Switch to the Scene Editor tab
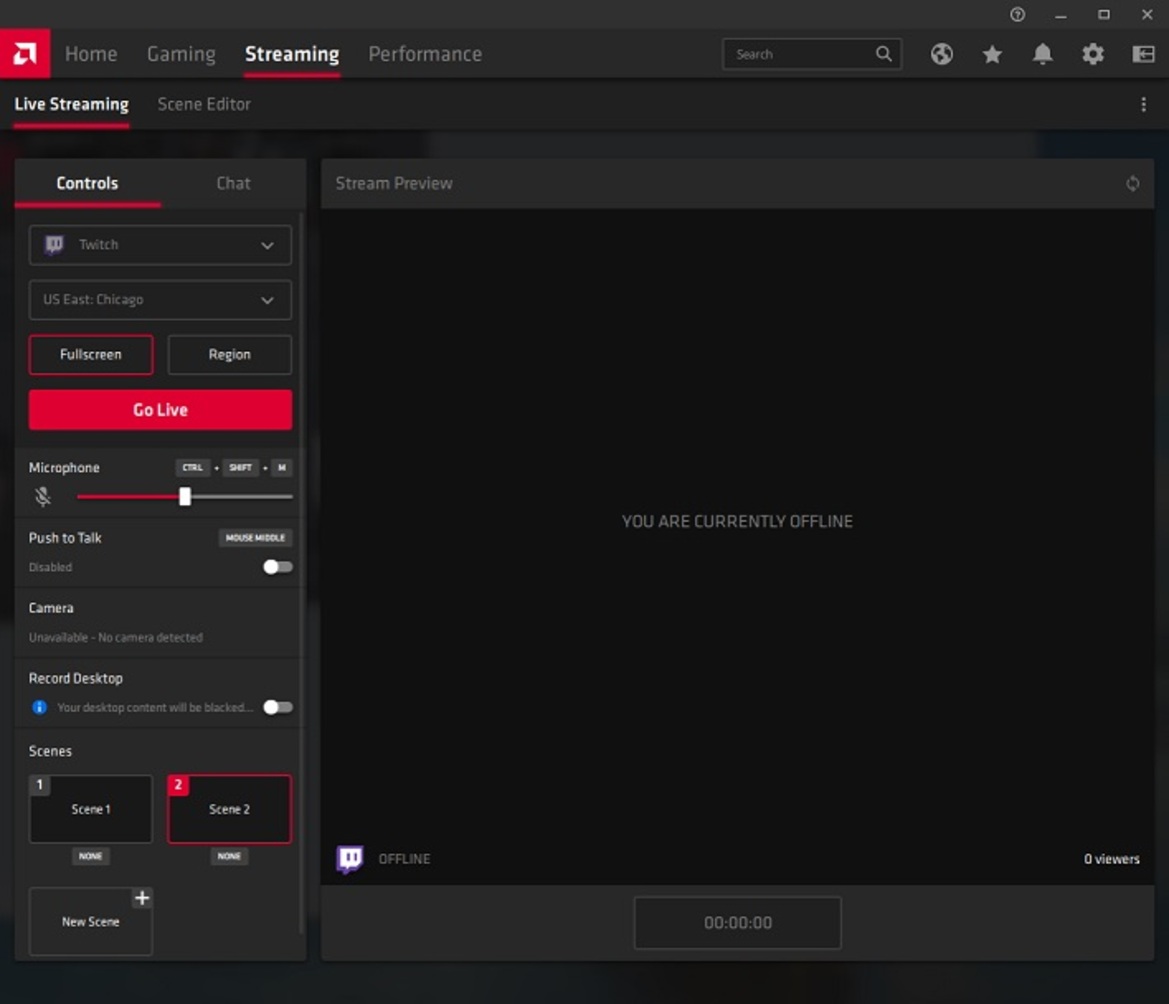The image size is (1169, 1004). [204, 103]
